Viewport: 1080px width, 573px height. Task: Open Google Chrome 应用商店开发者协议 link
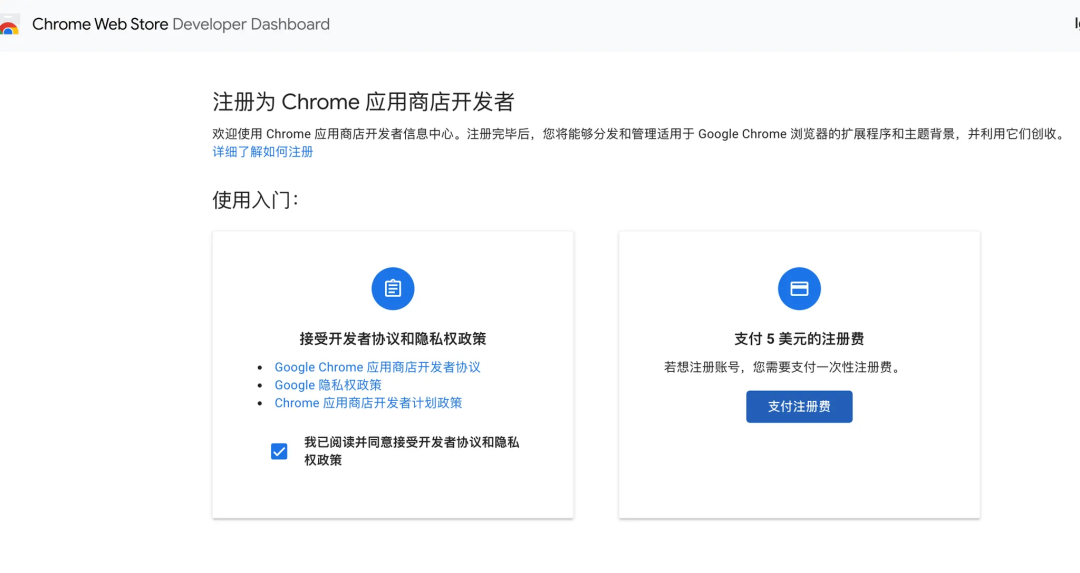pyautogui.click(x=377, y=367)
